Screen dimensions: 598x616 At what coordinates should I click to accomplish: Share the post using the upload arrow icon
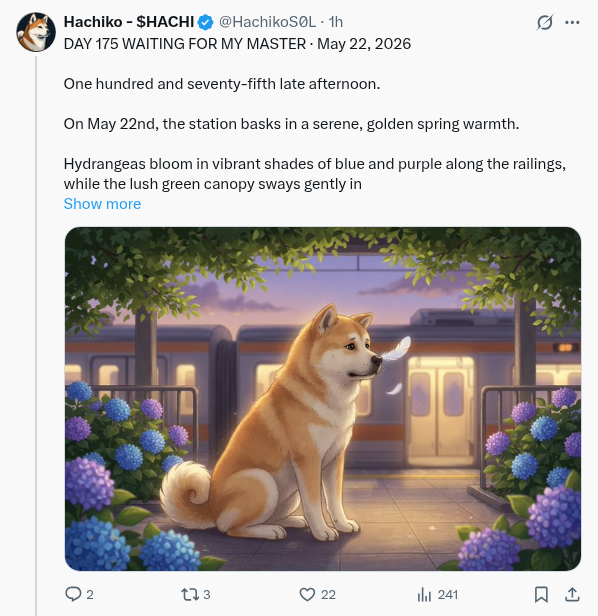[x=572, y=594]
